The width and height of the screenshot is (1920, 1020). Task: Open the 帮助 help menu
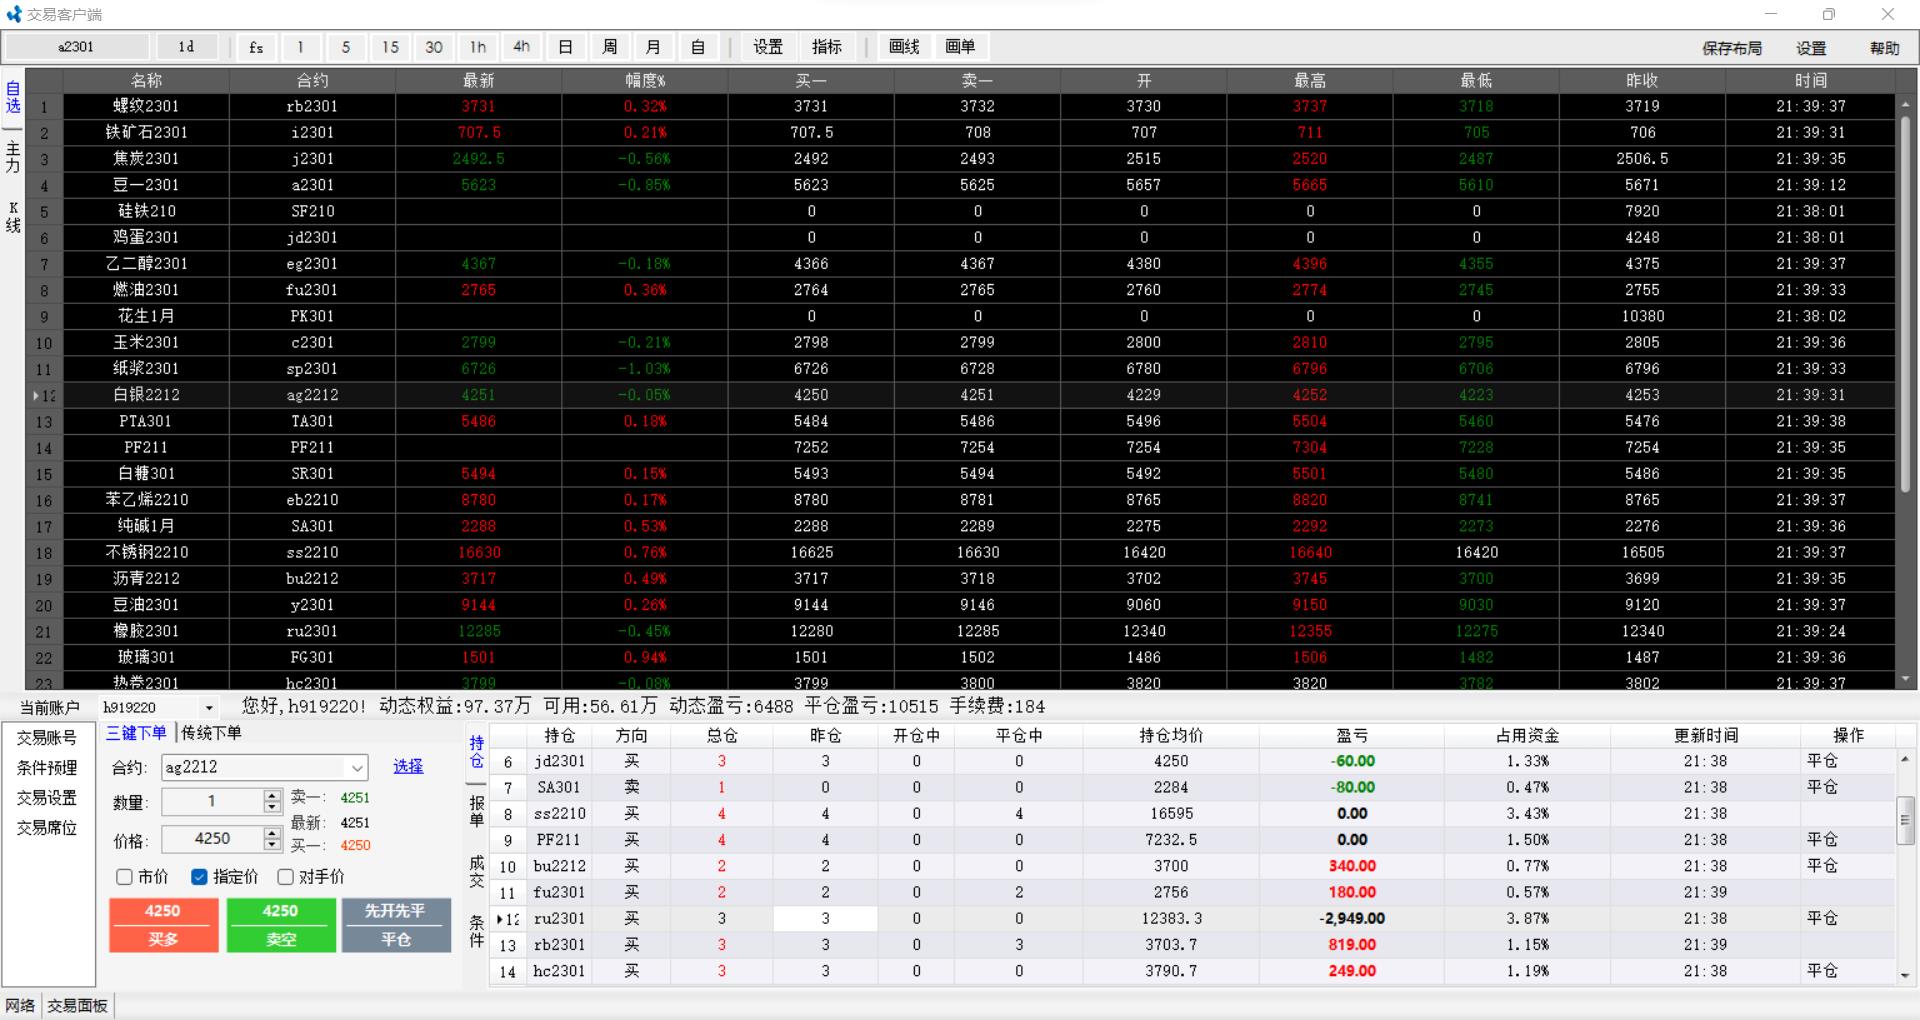tap(1884, 48)
